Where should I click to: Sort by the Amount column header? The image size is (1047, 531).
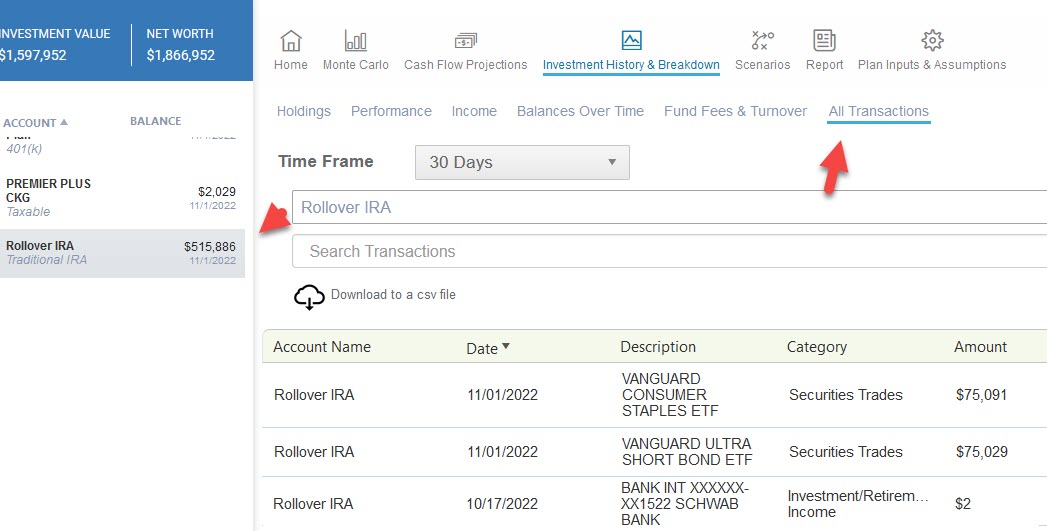pyautogui.click(x=980, y=347)
